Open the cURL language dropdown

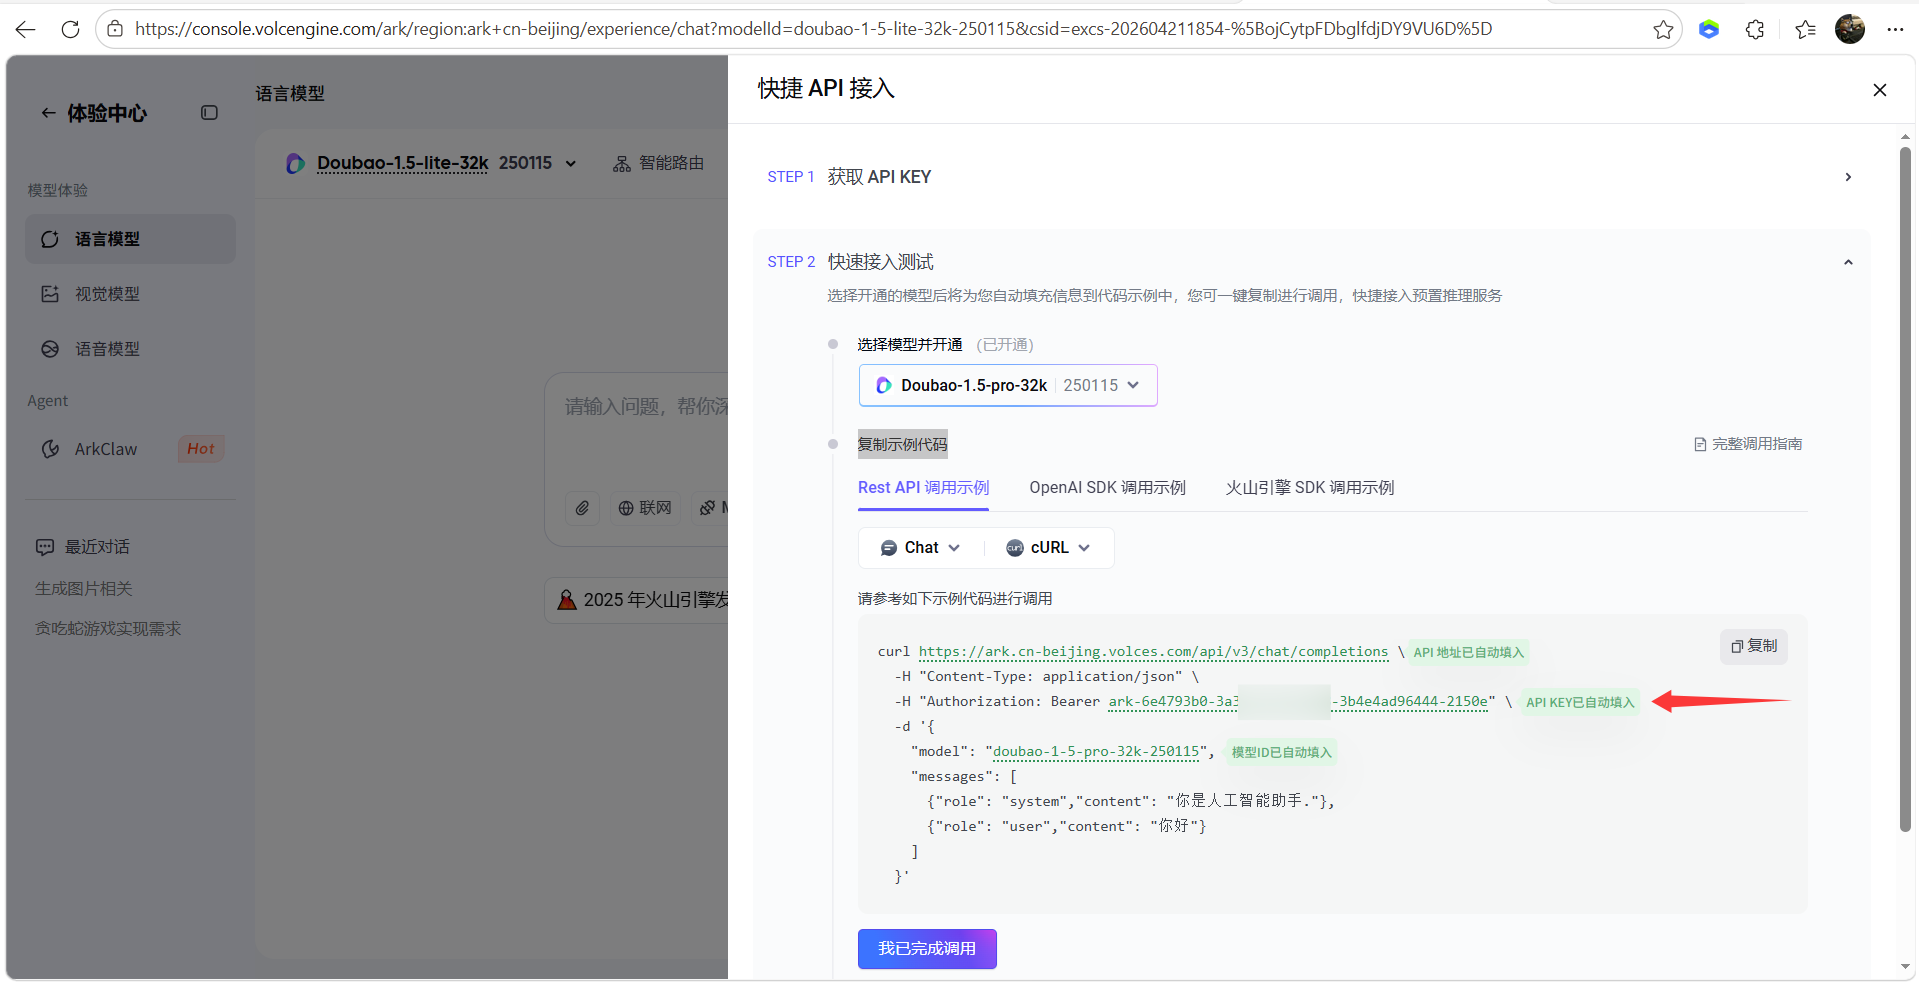click(1048, 548)
